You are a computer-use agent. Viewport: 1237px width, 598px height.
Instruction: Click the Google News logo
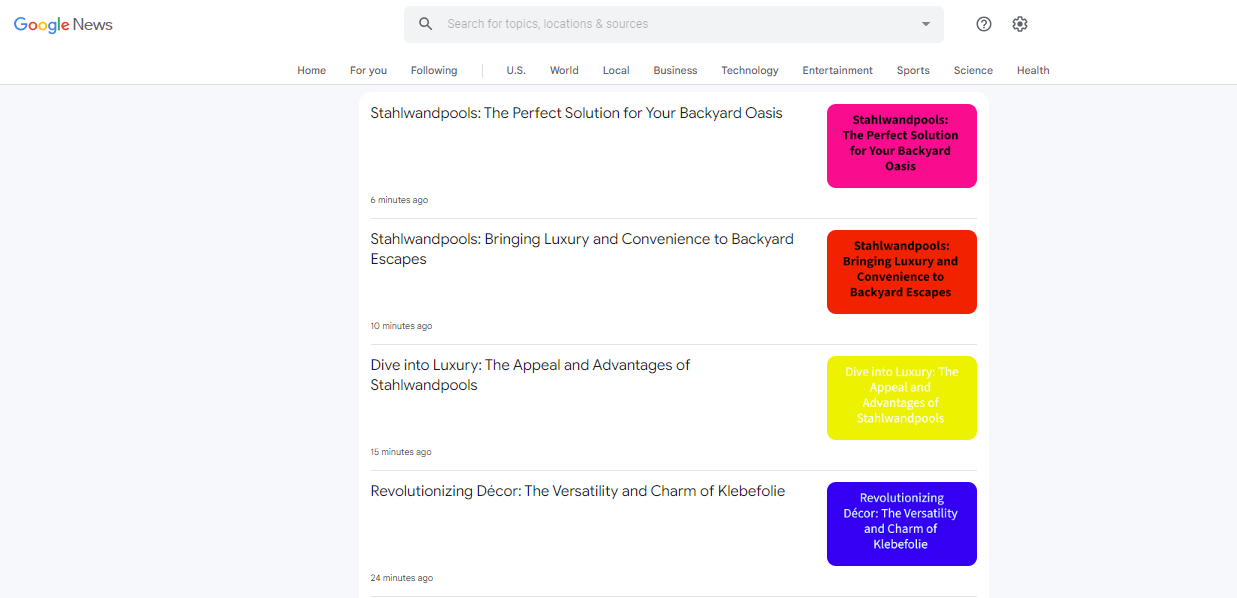point(63,25)
